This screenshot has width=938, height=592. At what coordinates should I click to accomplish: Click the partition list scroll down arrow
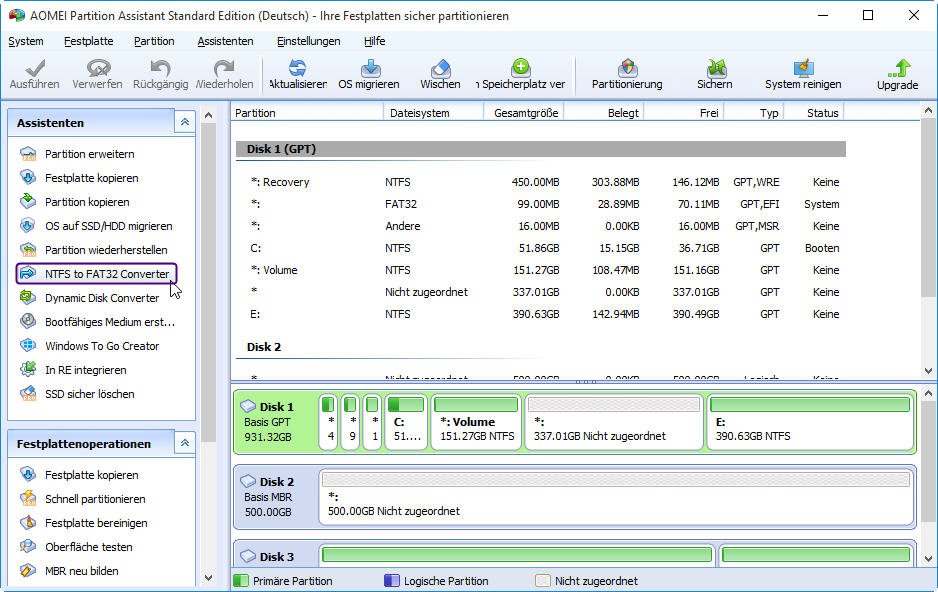[x=928, y=370]
